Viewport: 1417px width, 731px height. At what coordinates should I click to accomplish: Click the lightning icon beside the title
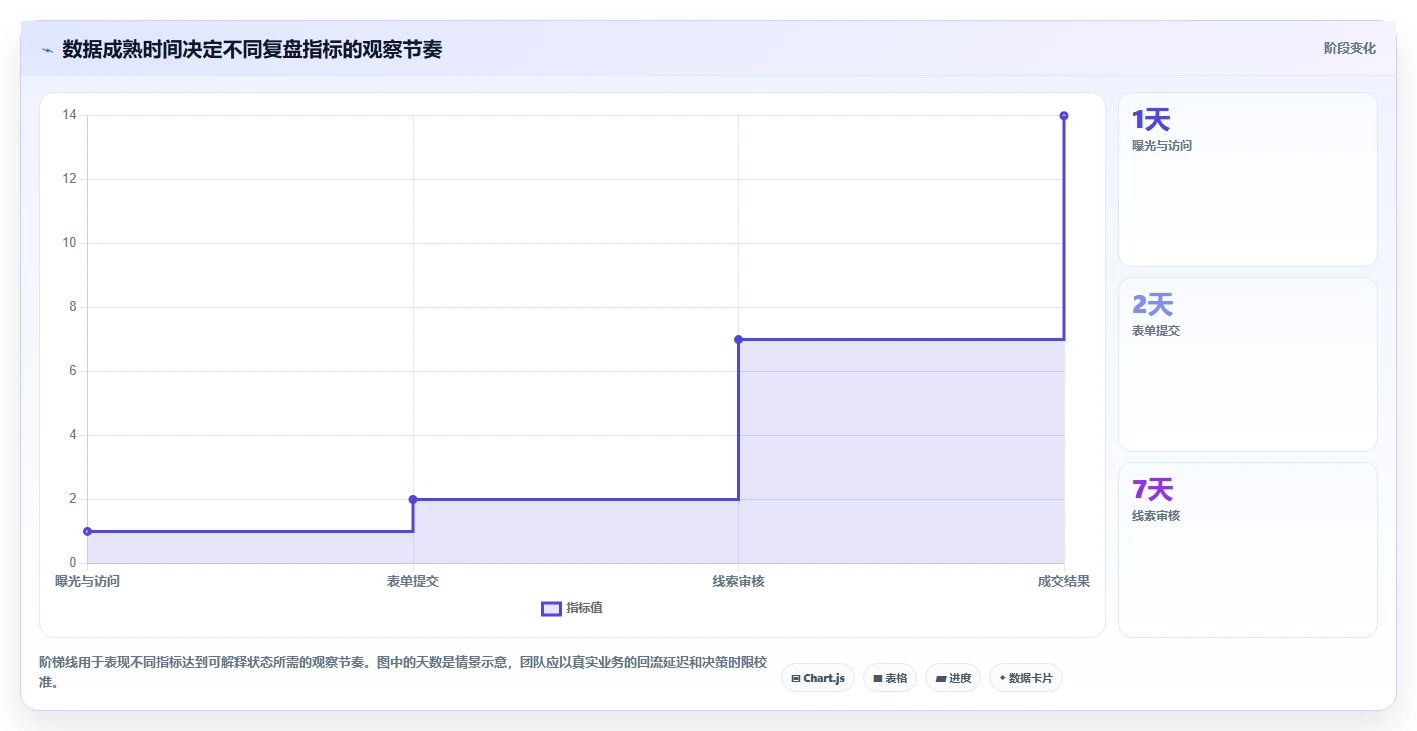click(x=47, y=49)
